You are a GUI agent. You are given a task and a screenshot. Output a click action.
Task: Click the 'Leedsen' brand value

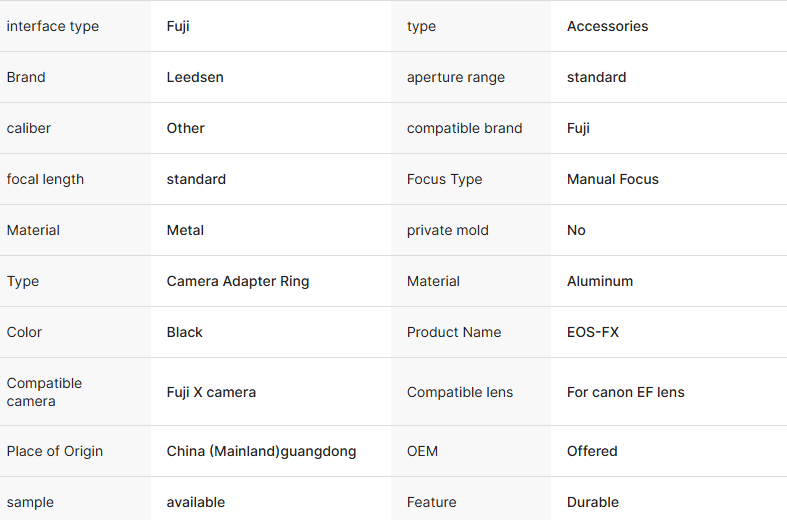point(197,77)
